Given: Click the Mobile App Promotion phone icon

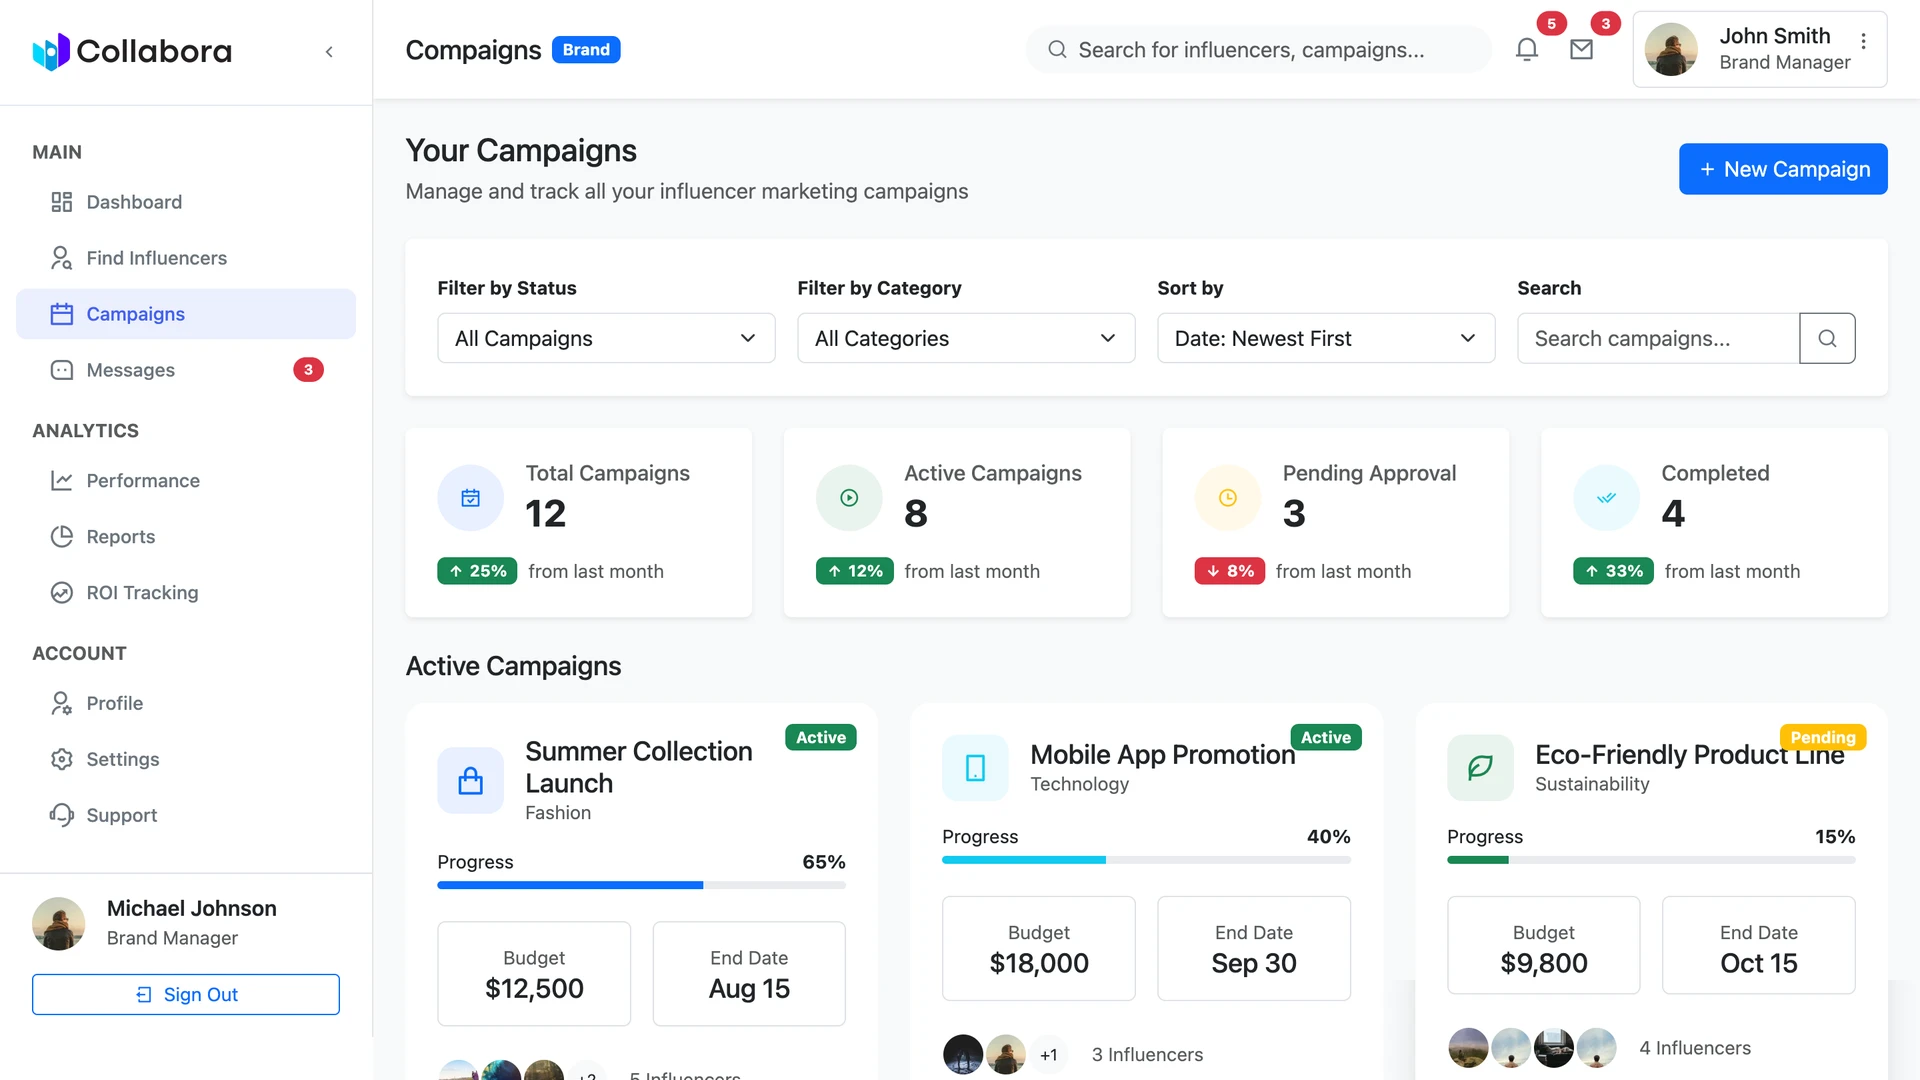Looking at the screenshot, I should point(975,768).
